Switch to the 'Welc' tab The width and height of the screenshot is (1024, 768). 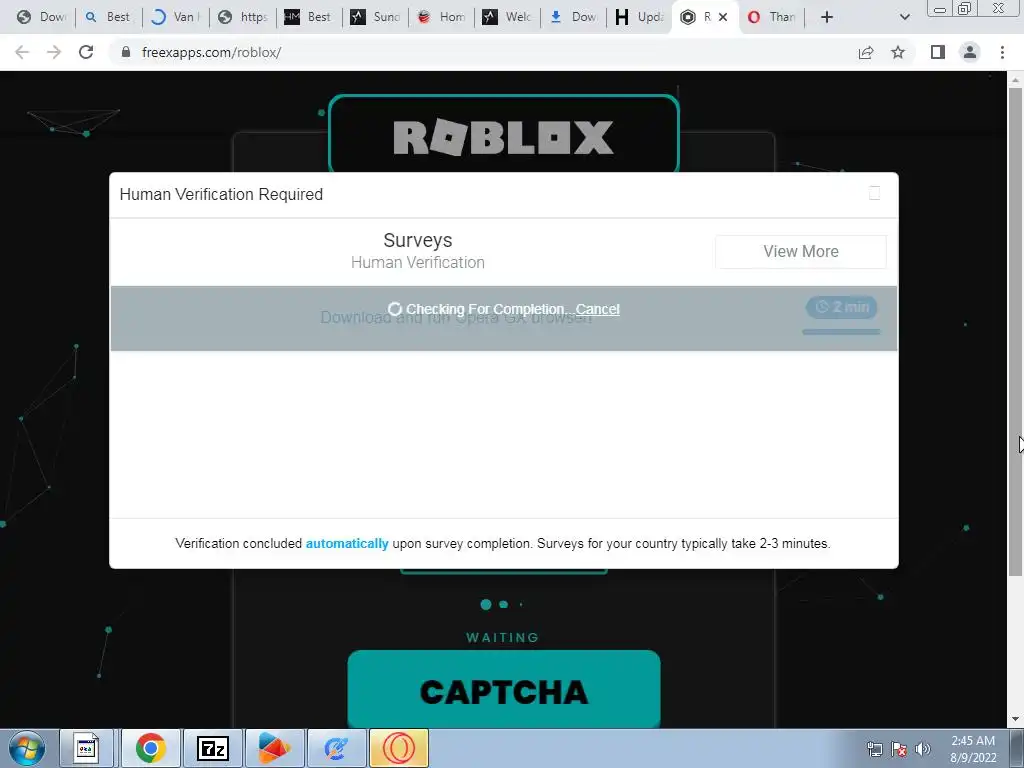[507, 17]
